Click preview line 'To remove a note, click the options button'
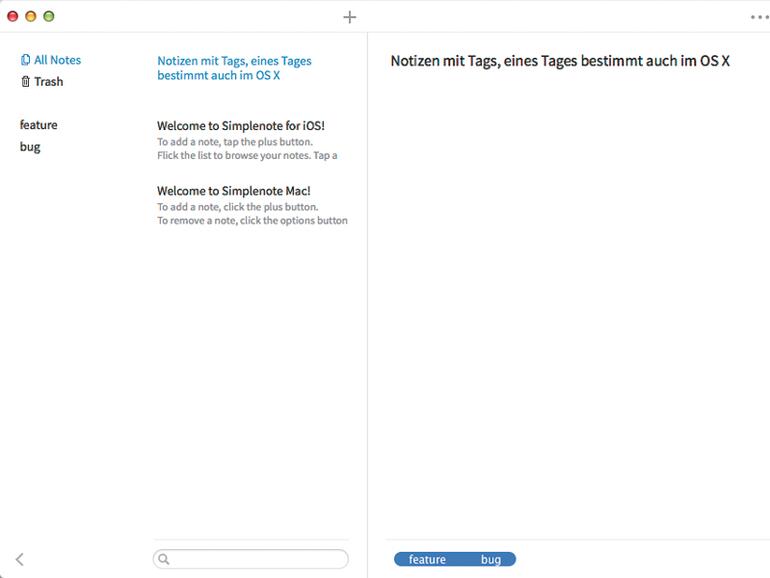The image size is (770, 578). (252, 220)
